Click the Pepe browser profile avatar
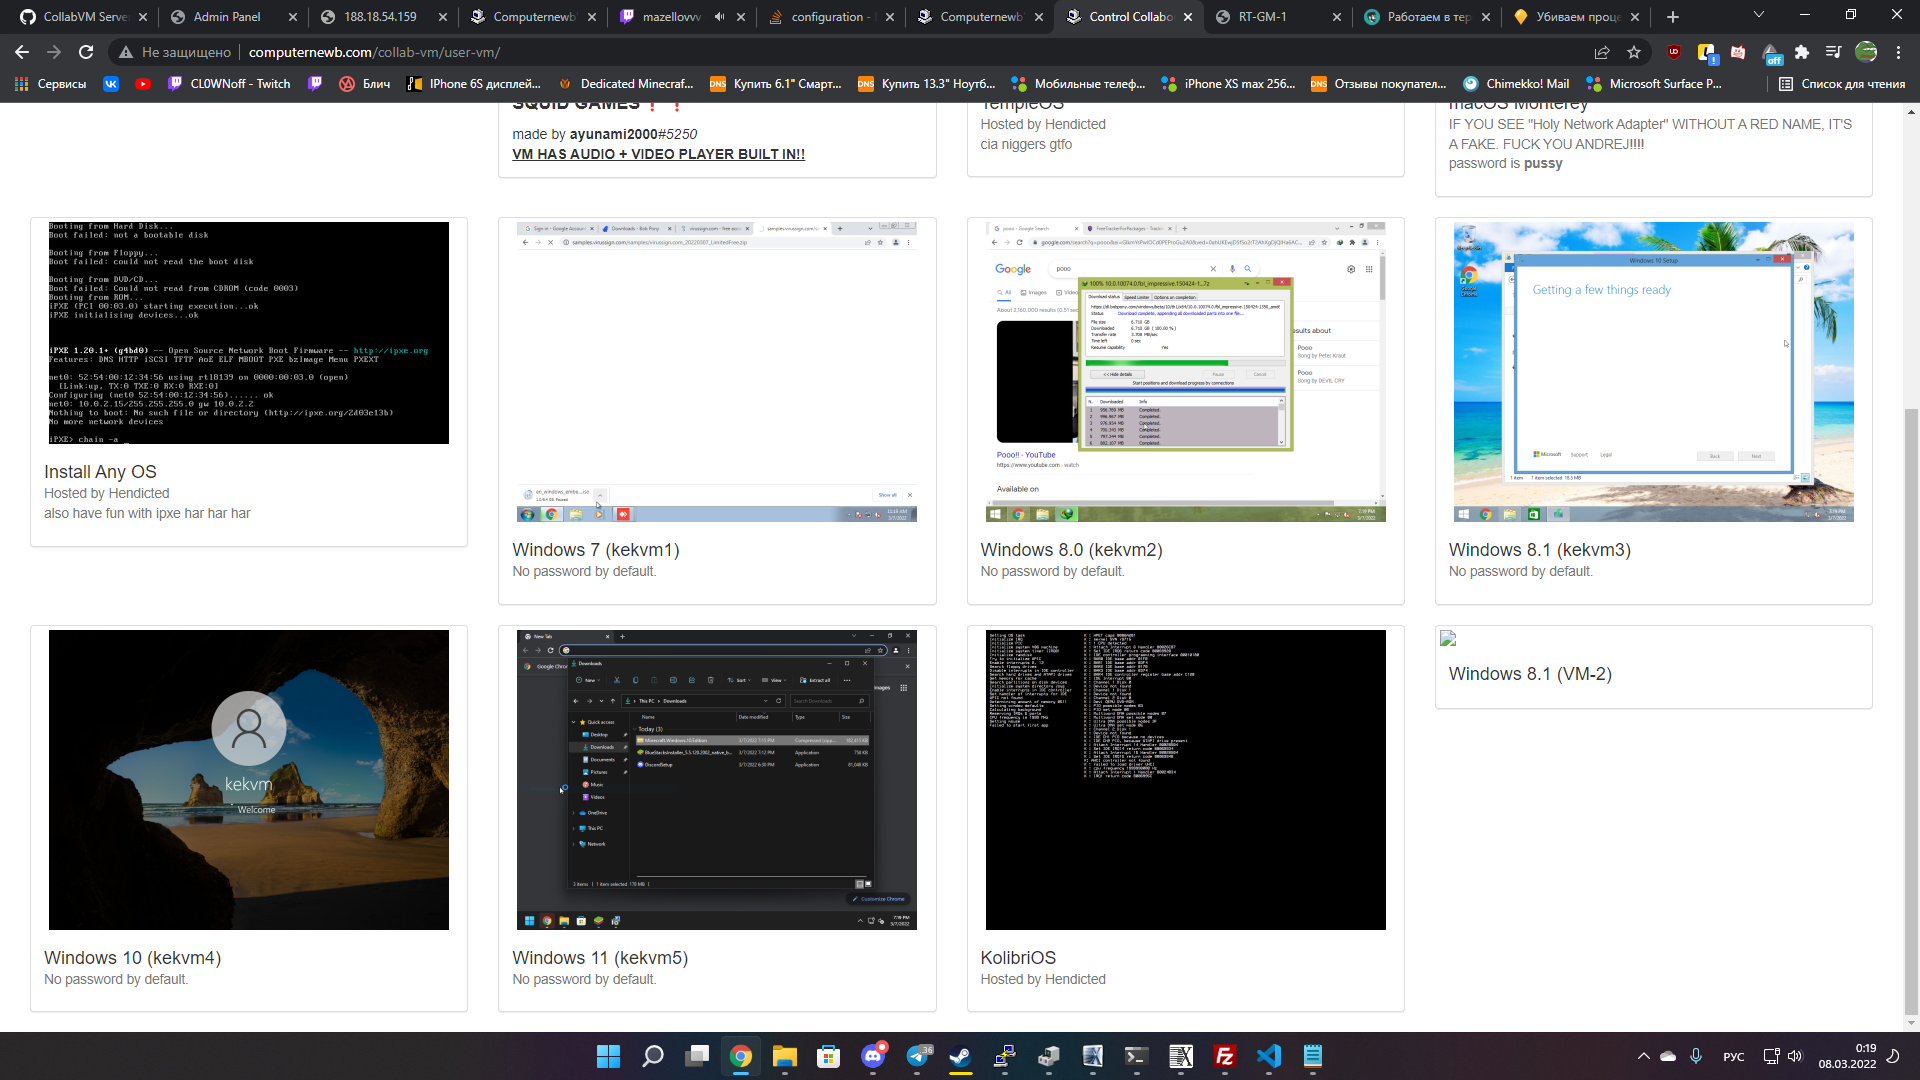The image size is (1920, 1080). tap(1866, 52)
